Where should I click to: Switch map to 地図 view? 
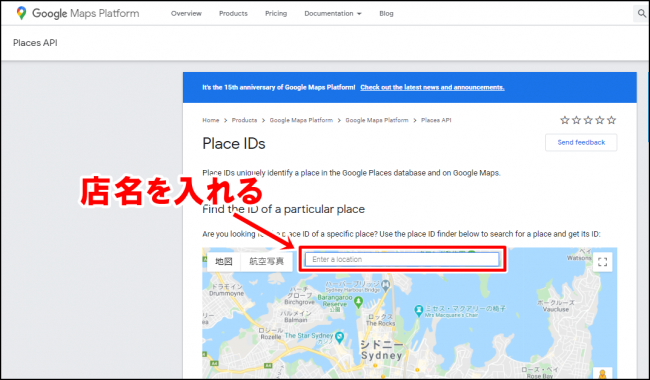(224, 261)
